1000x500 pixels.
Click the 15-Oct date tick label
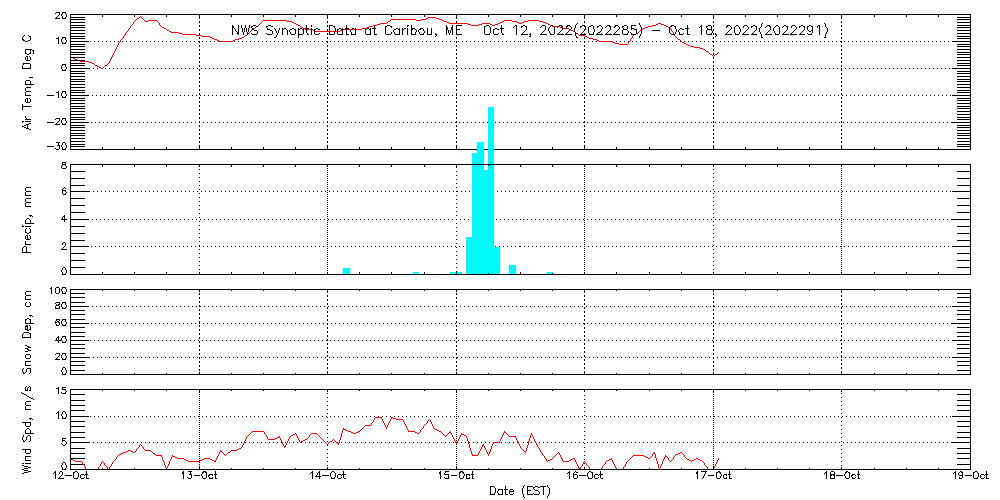[457, 478]
